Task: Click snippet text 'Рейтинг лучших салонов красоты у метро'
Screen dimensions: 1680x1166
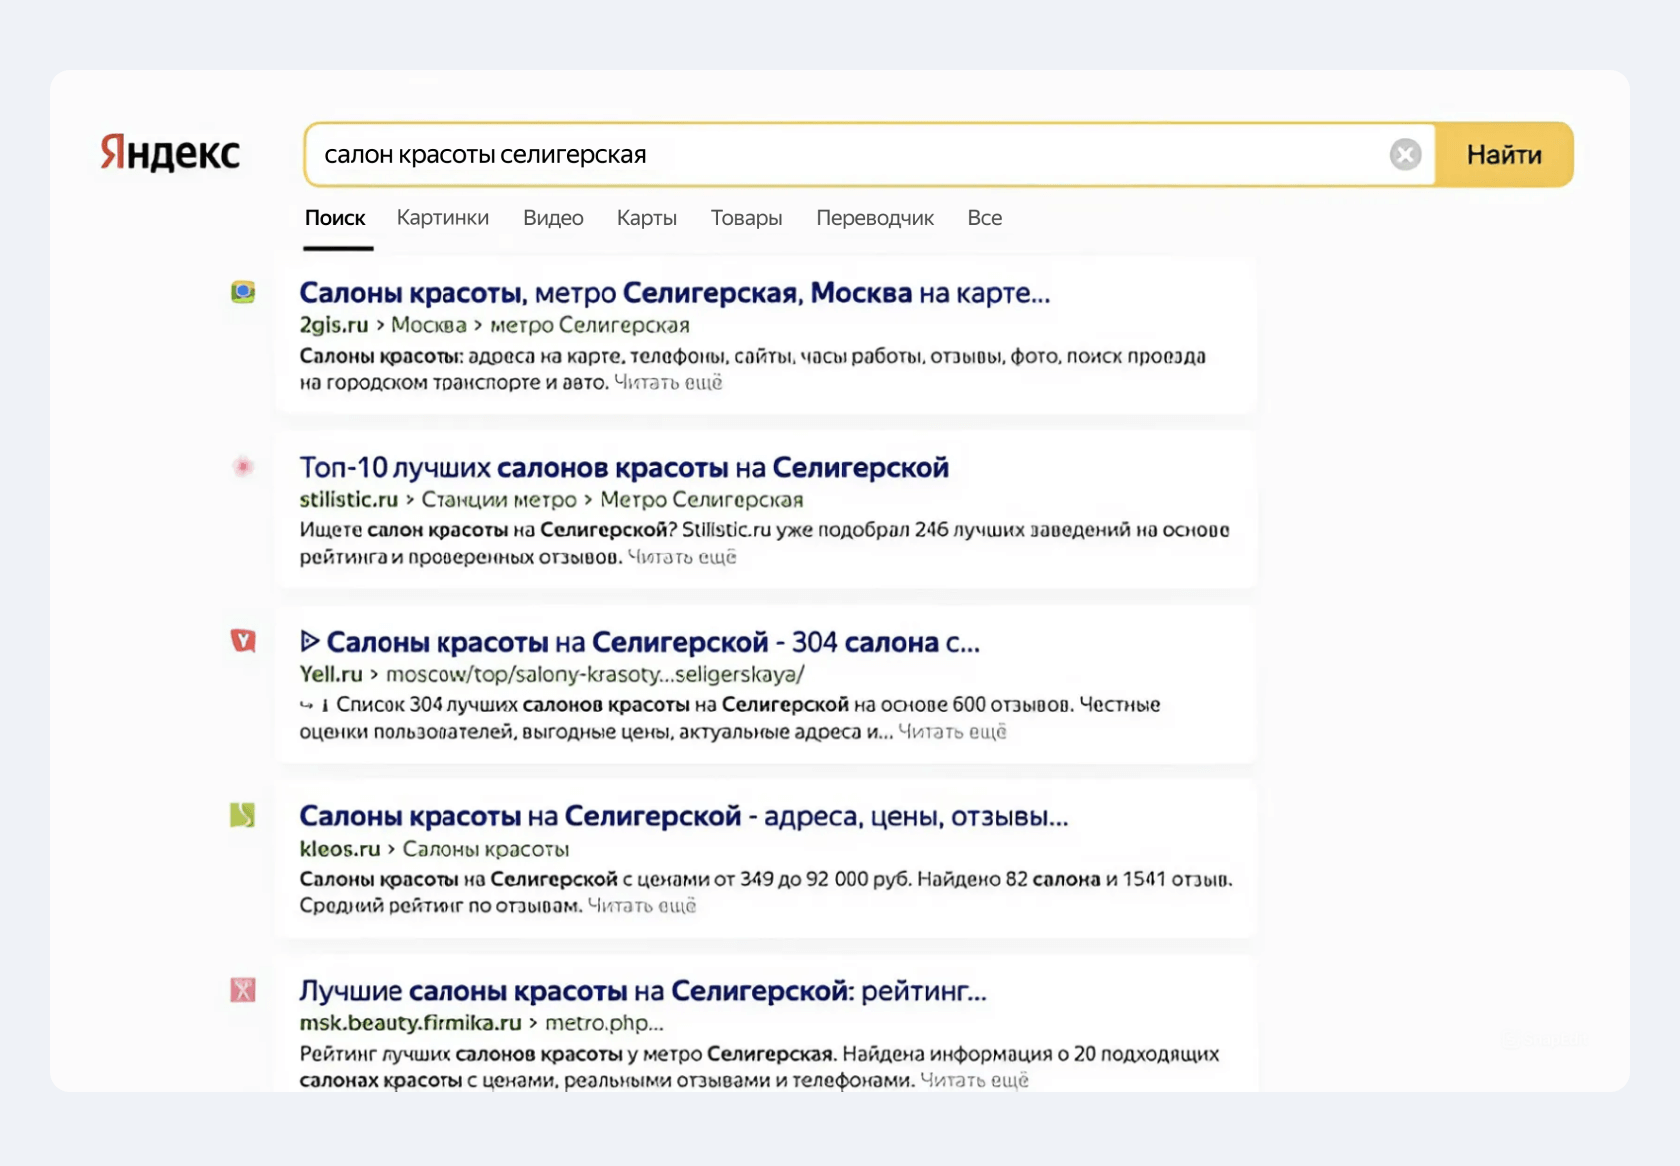Action: point(500,1054)
